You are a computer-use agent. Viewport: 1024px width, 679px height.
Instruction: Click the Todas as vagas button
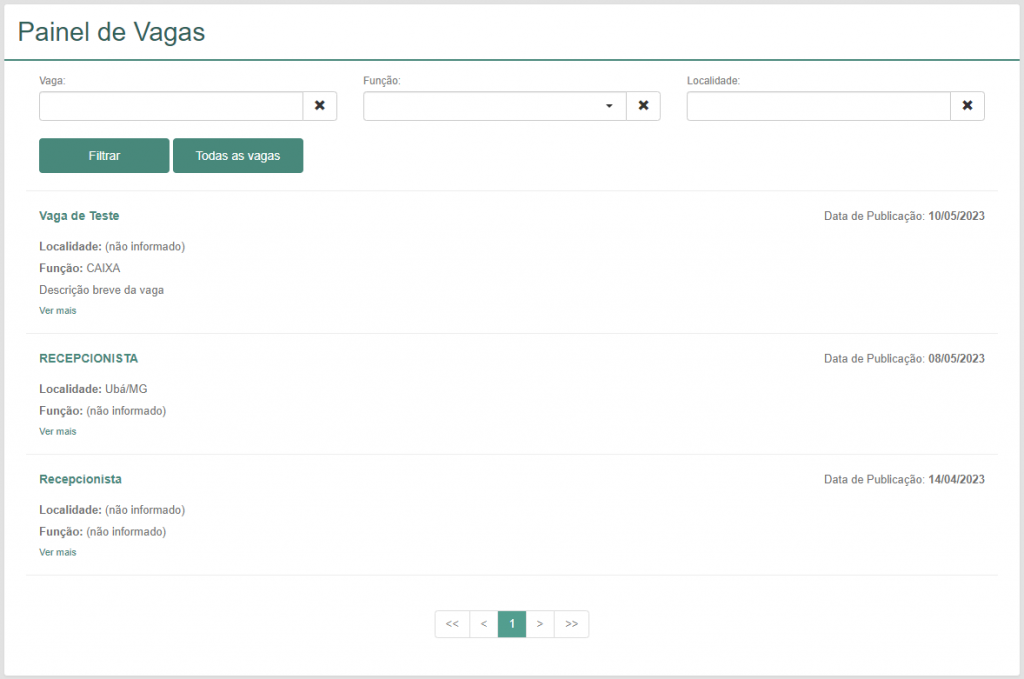238,156
